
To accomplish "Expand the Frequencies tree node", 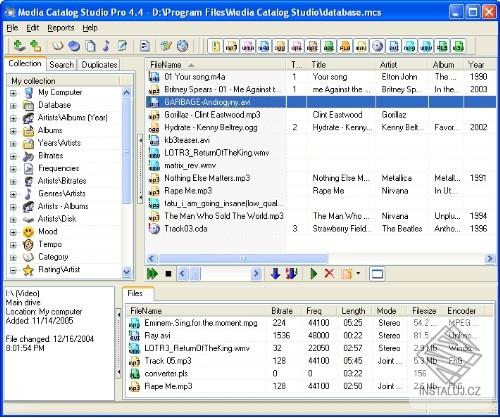I will pos(13,169).
